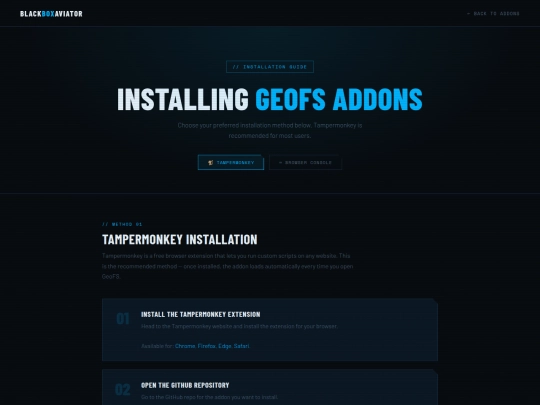Viewport: 540px width, 405px height.
Task: Click Install the Tampermonkey Extension step title
Action: coord(201,314)
